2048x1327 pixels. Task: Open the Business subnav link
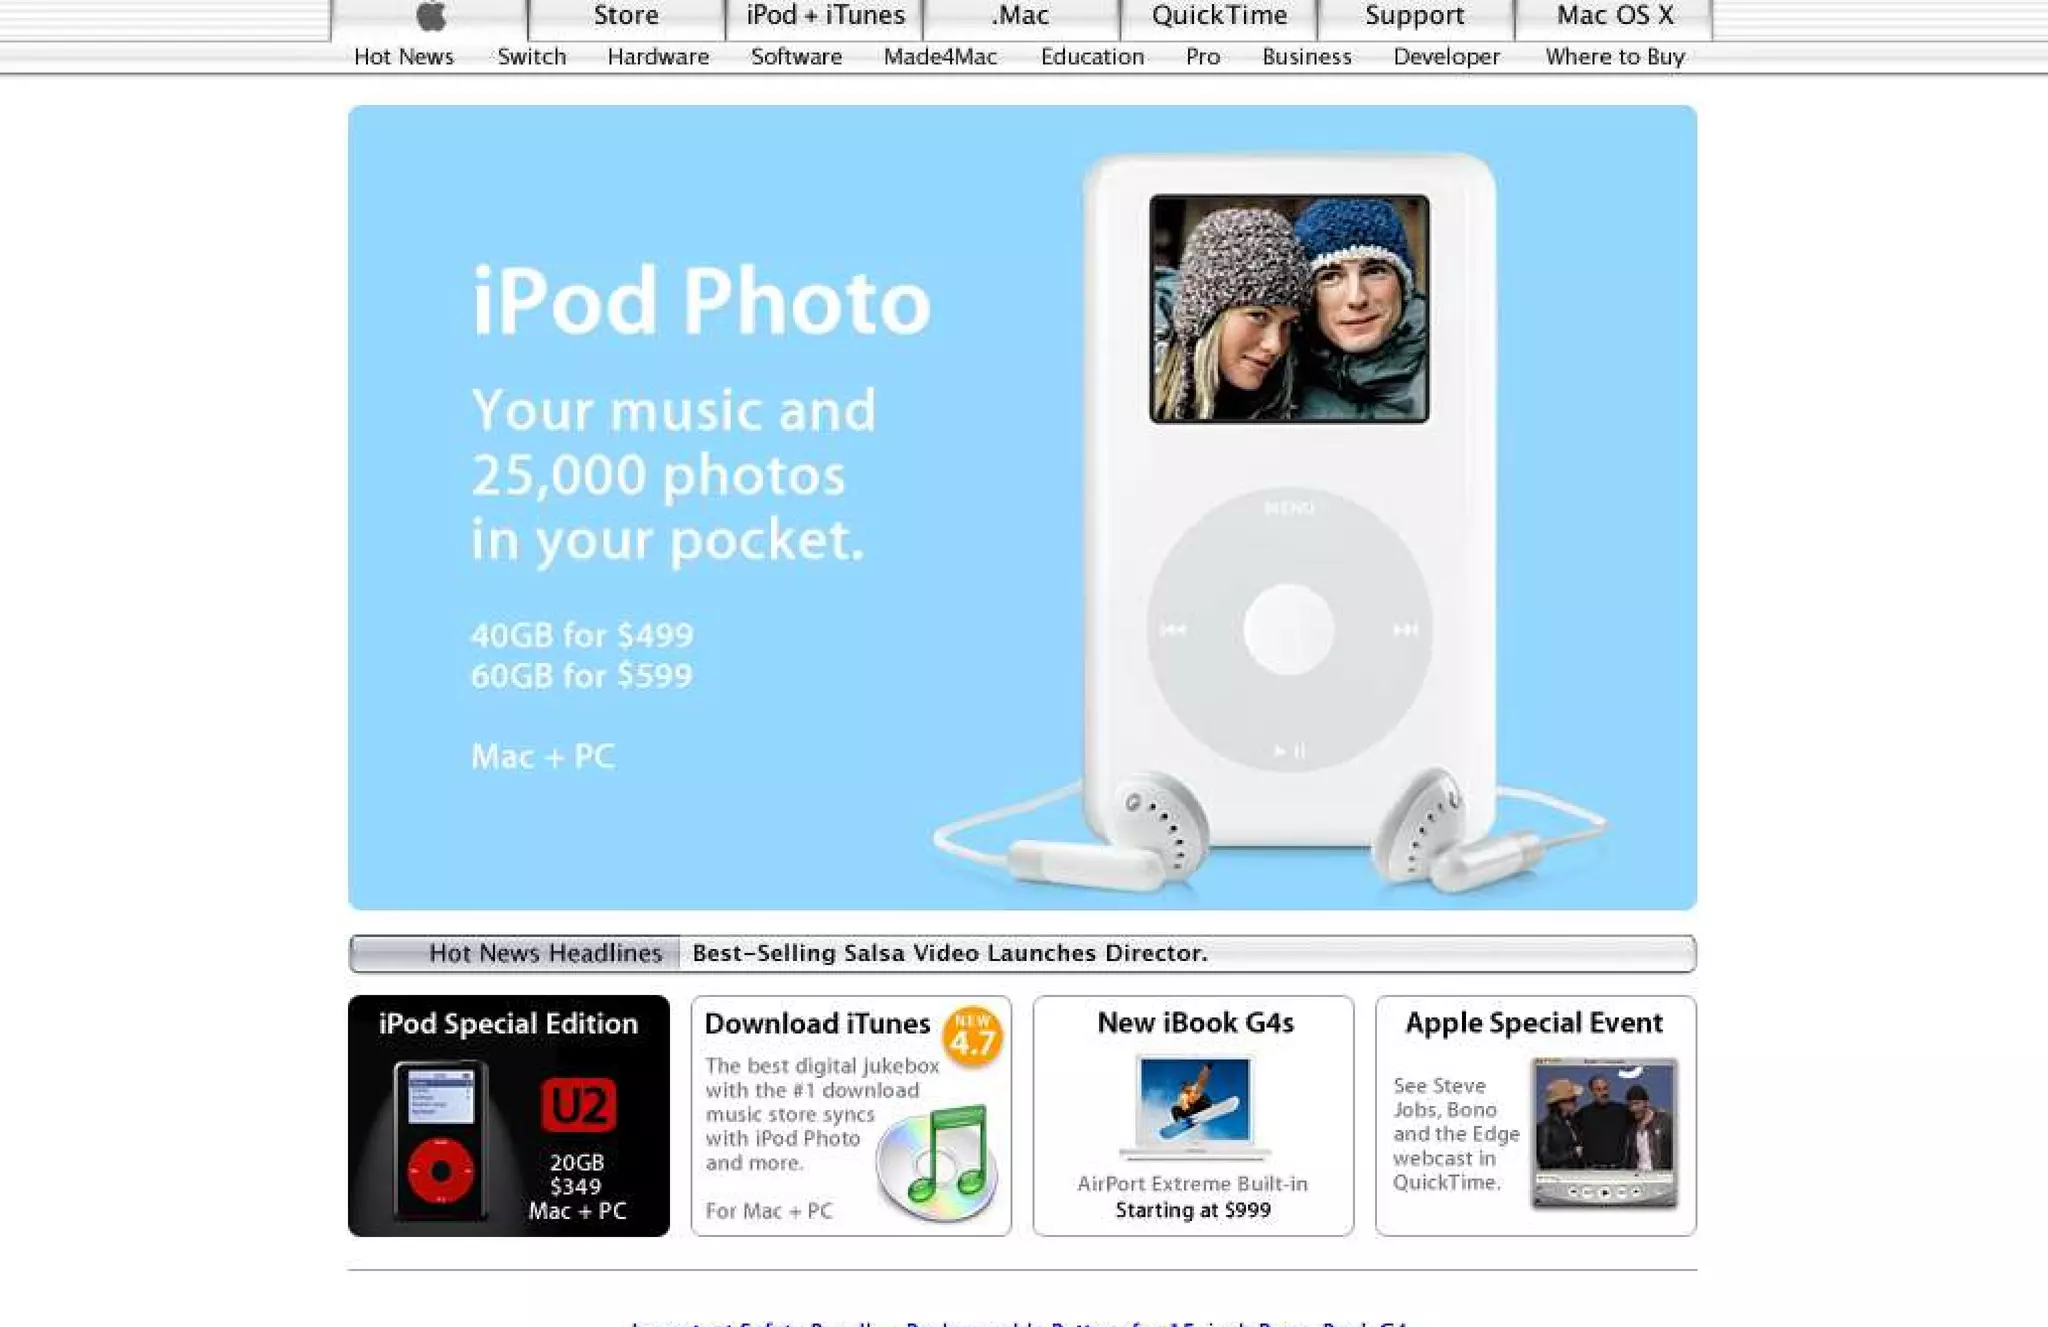click(x=1307, y=57)
